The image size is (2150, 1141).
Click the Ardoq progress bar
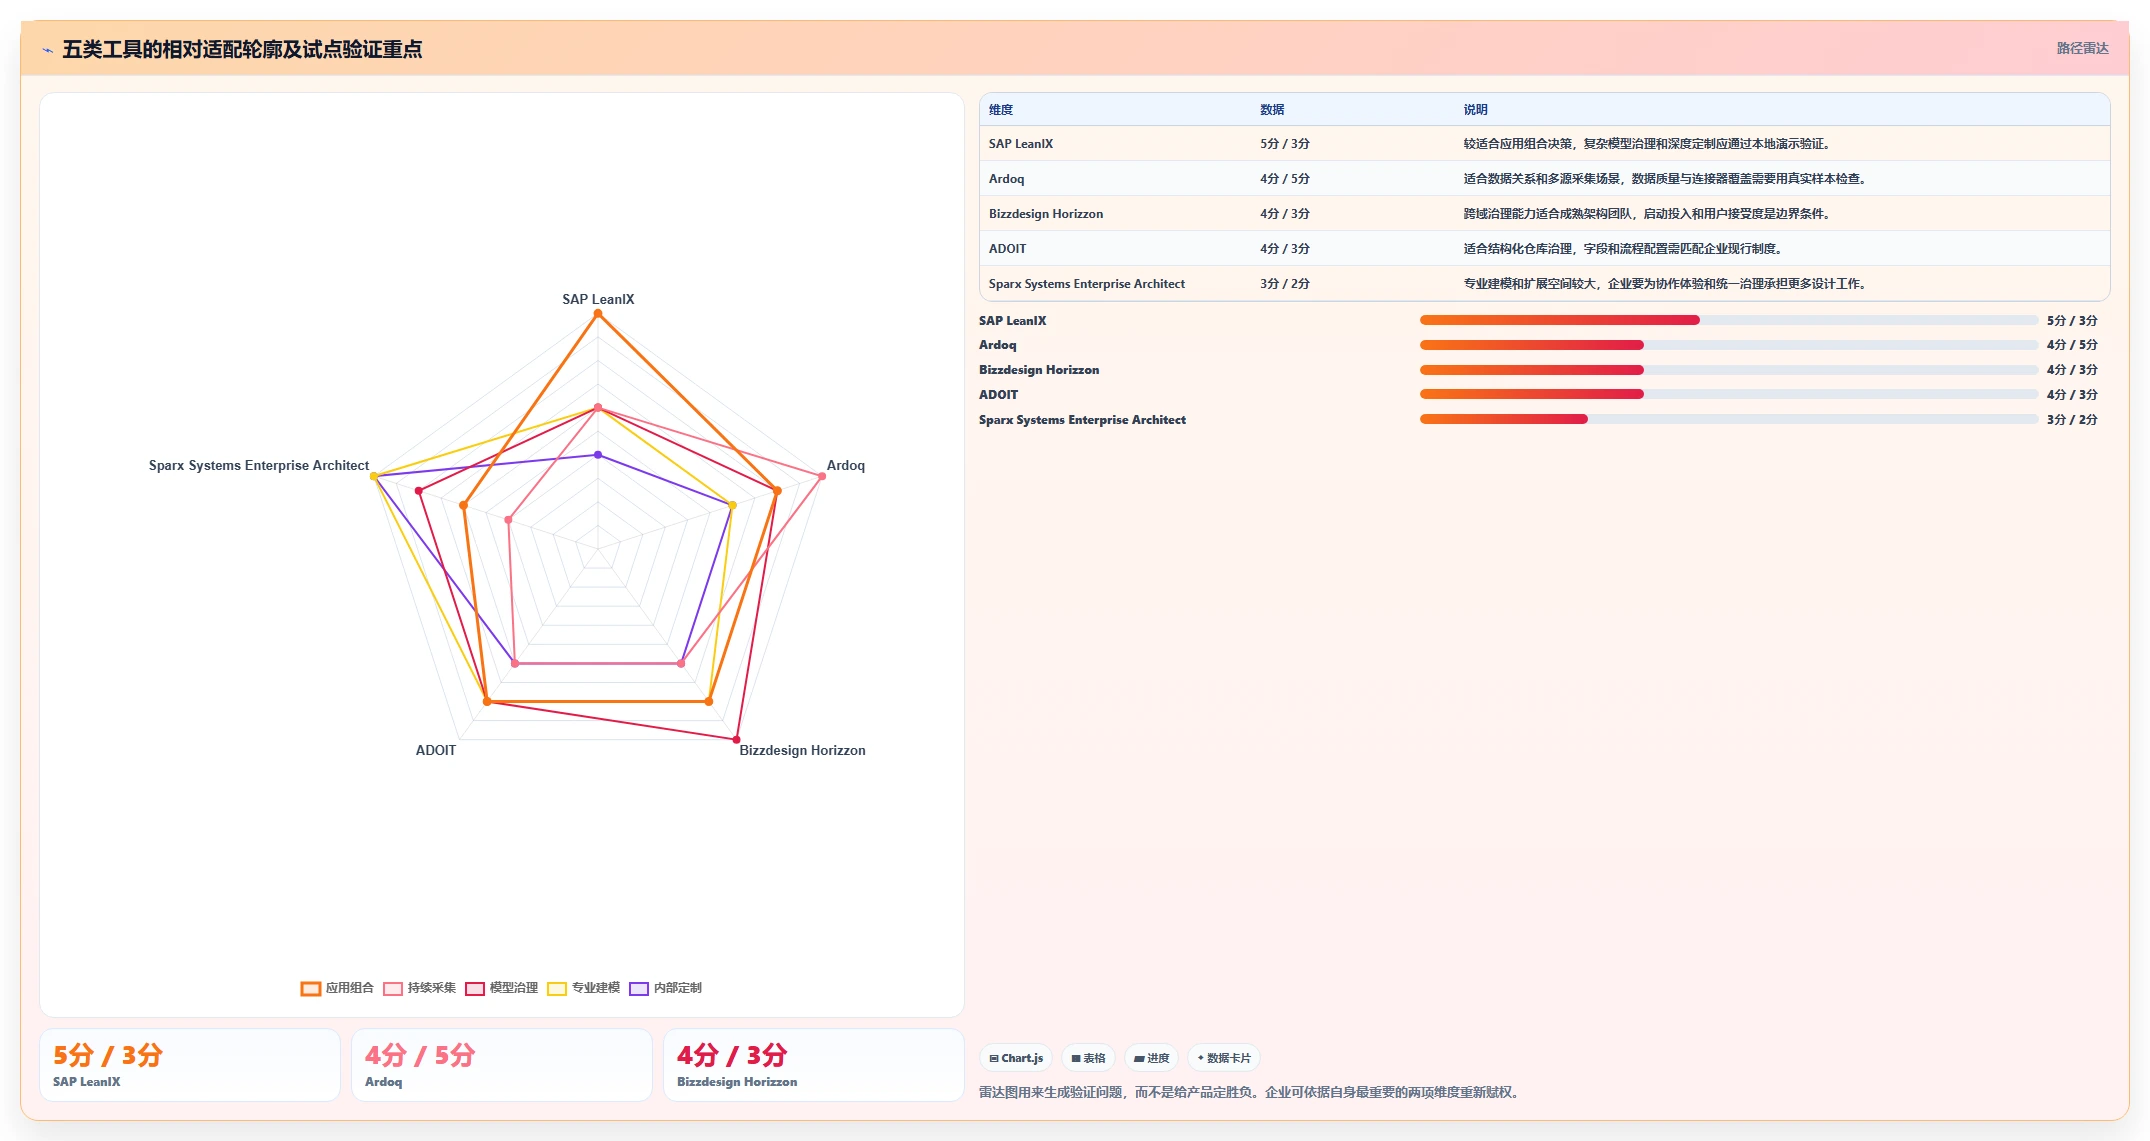[x=1729, y=345]
